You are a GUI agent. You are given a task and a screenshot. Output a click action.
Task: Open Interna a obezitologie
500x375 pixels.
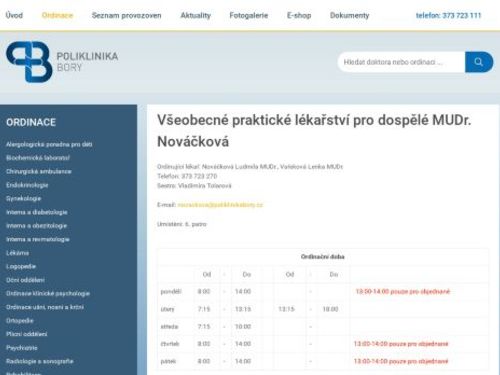(x=36, y=226)
